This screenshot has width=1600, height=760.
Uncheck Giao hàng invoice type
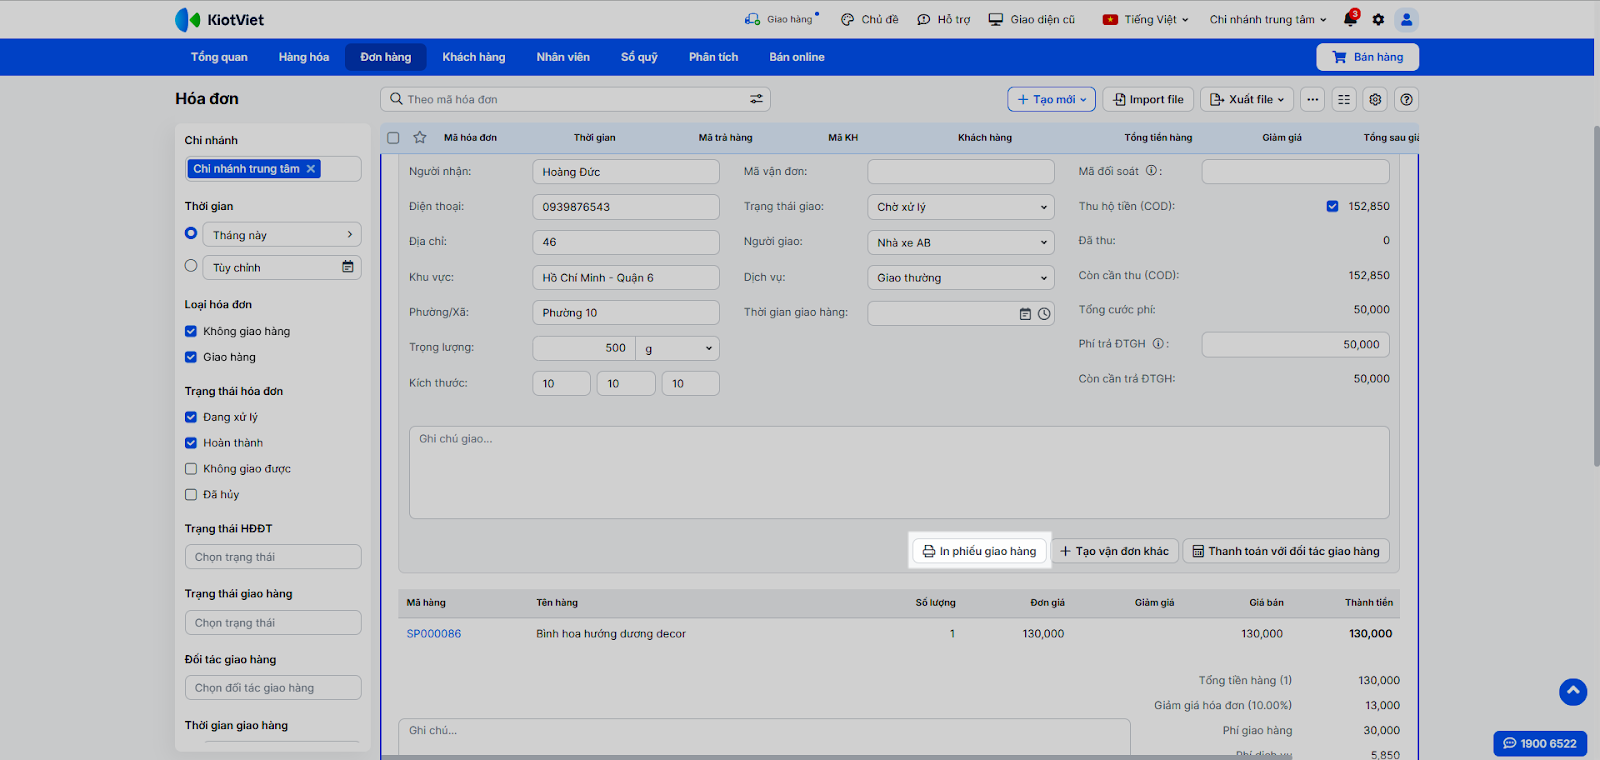(191, 357)
